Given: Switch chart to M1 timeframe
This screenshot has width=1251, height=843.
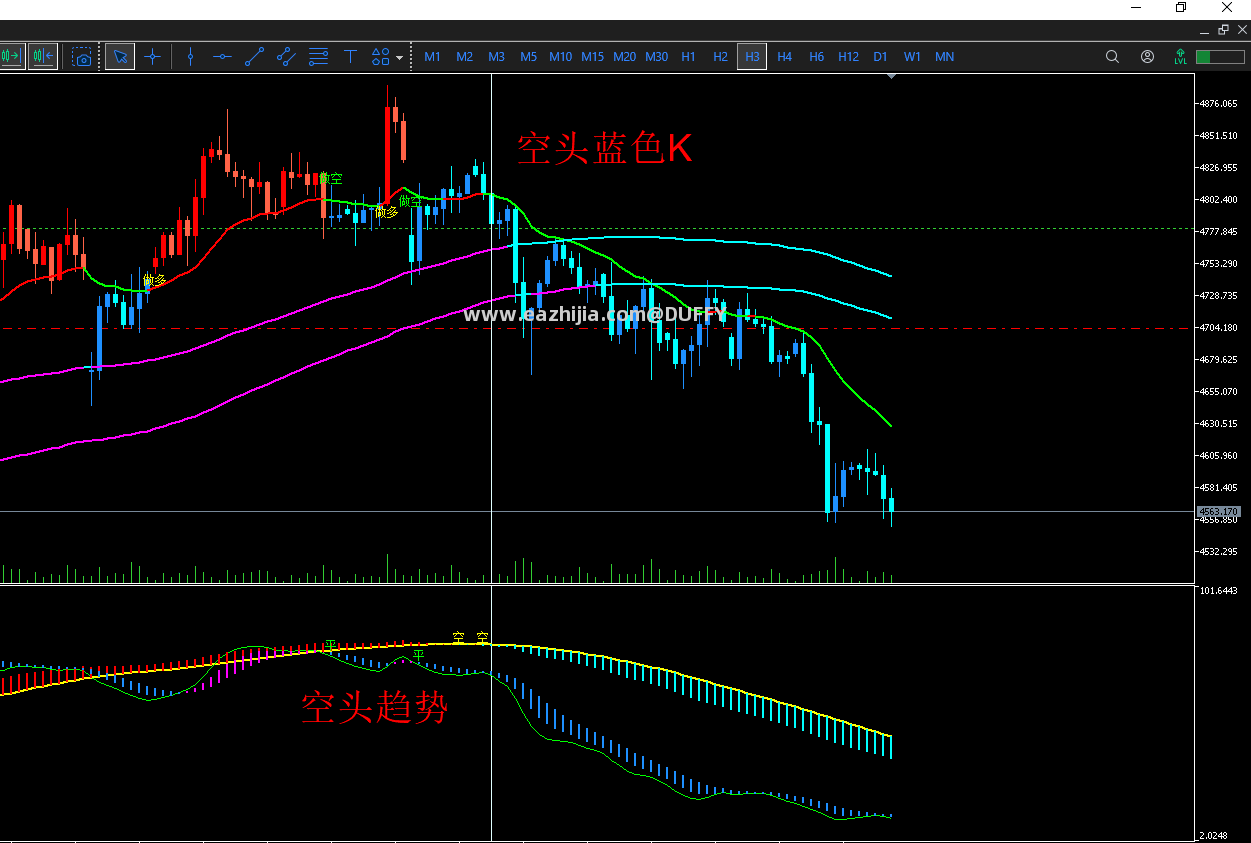Looking at the screenshot, I should click(432, 57).
